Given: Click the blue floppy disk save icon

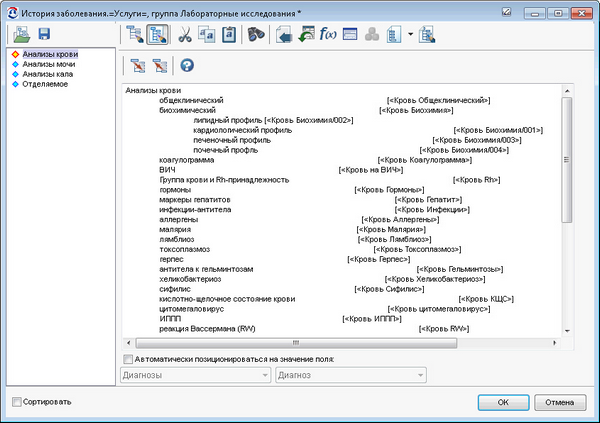Looking at the screenshot, I should pos(44,34).
